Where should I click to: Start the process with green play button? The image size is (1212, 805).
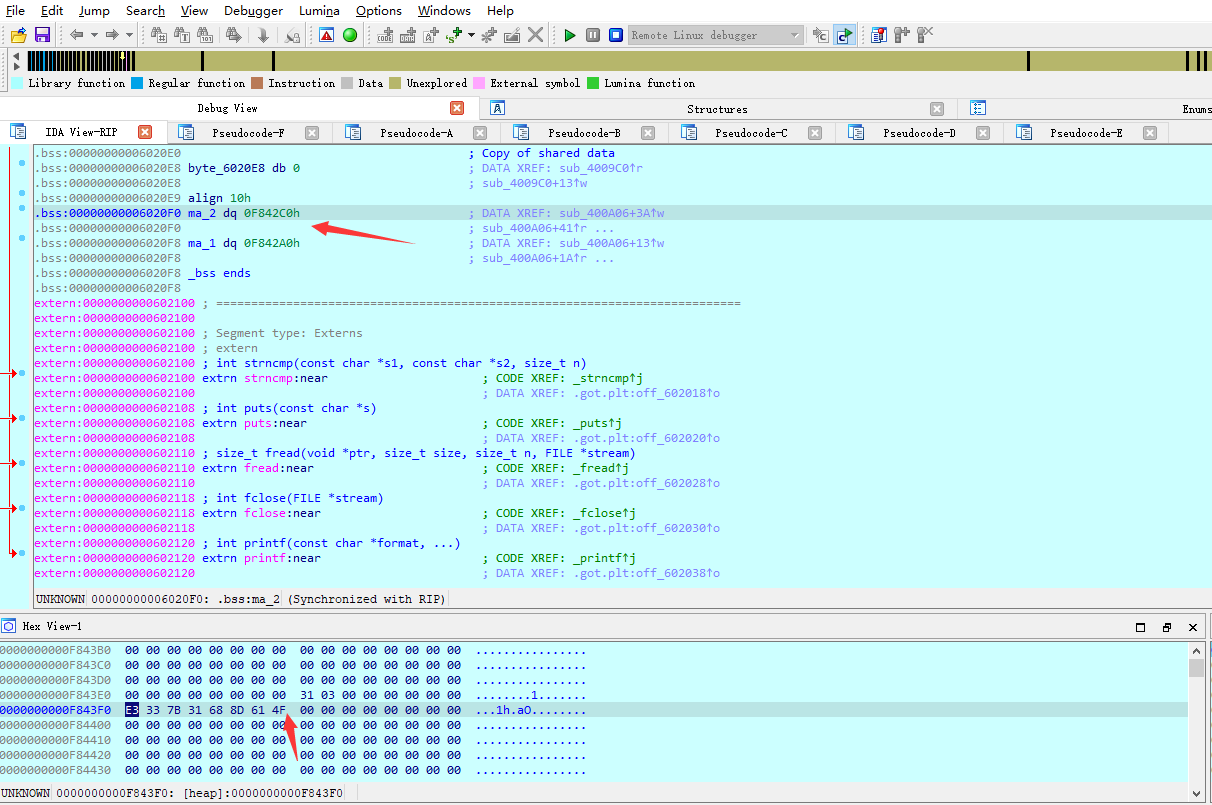click(x=570, y=35)
